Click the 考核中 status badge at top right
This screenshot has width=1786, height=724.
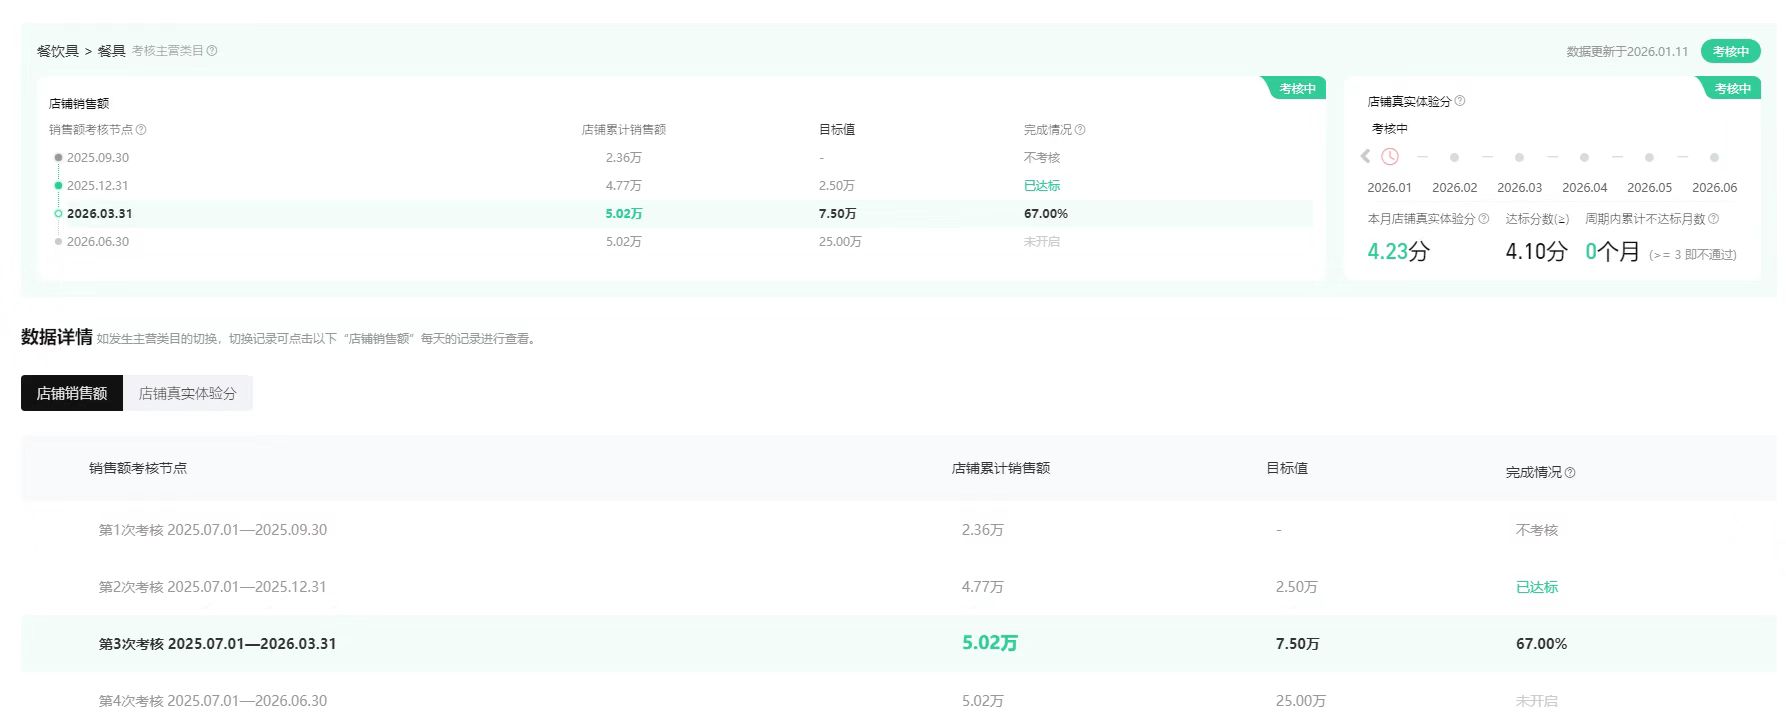(x=1730, y=52)
